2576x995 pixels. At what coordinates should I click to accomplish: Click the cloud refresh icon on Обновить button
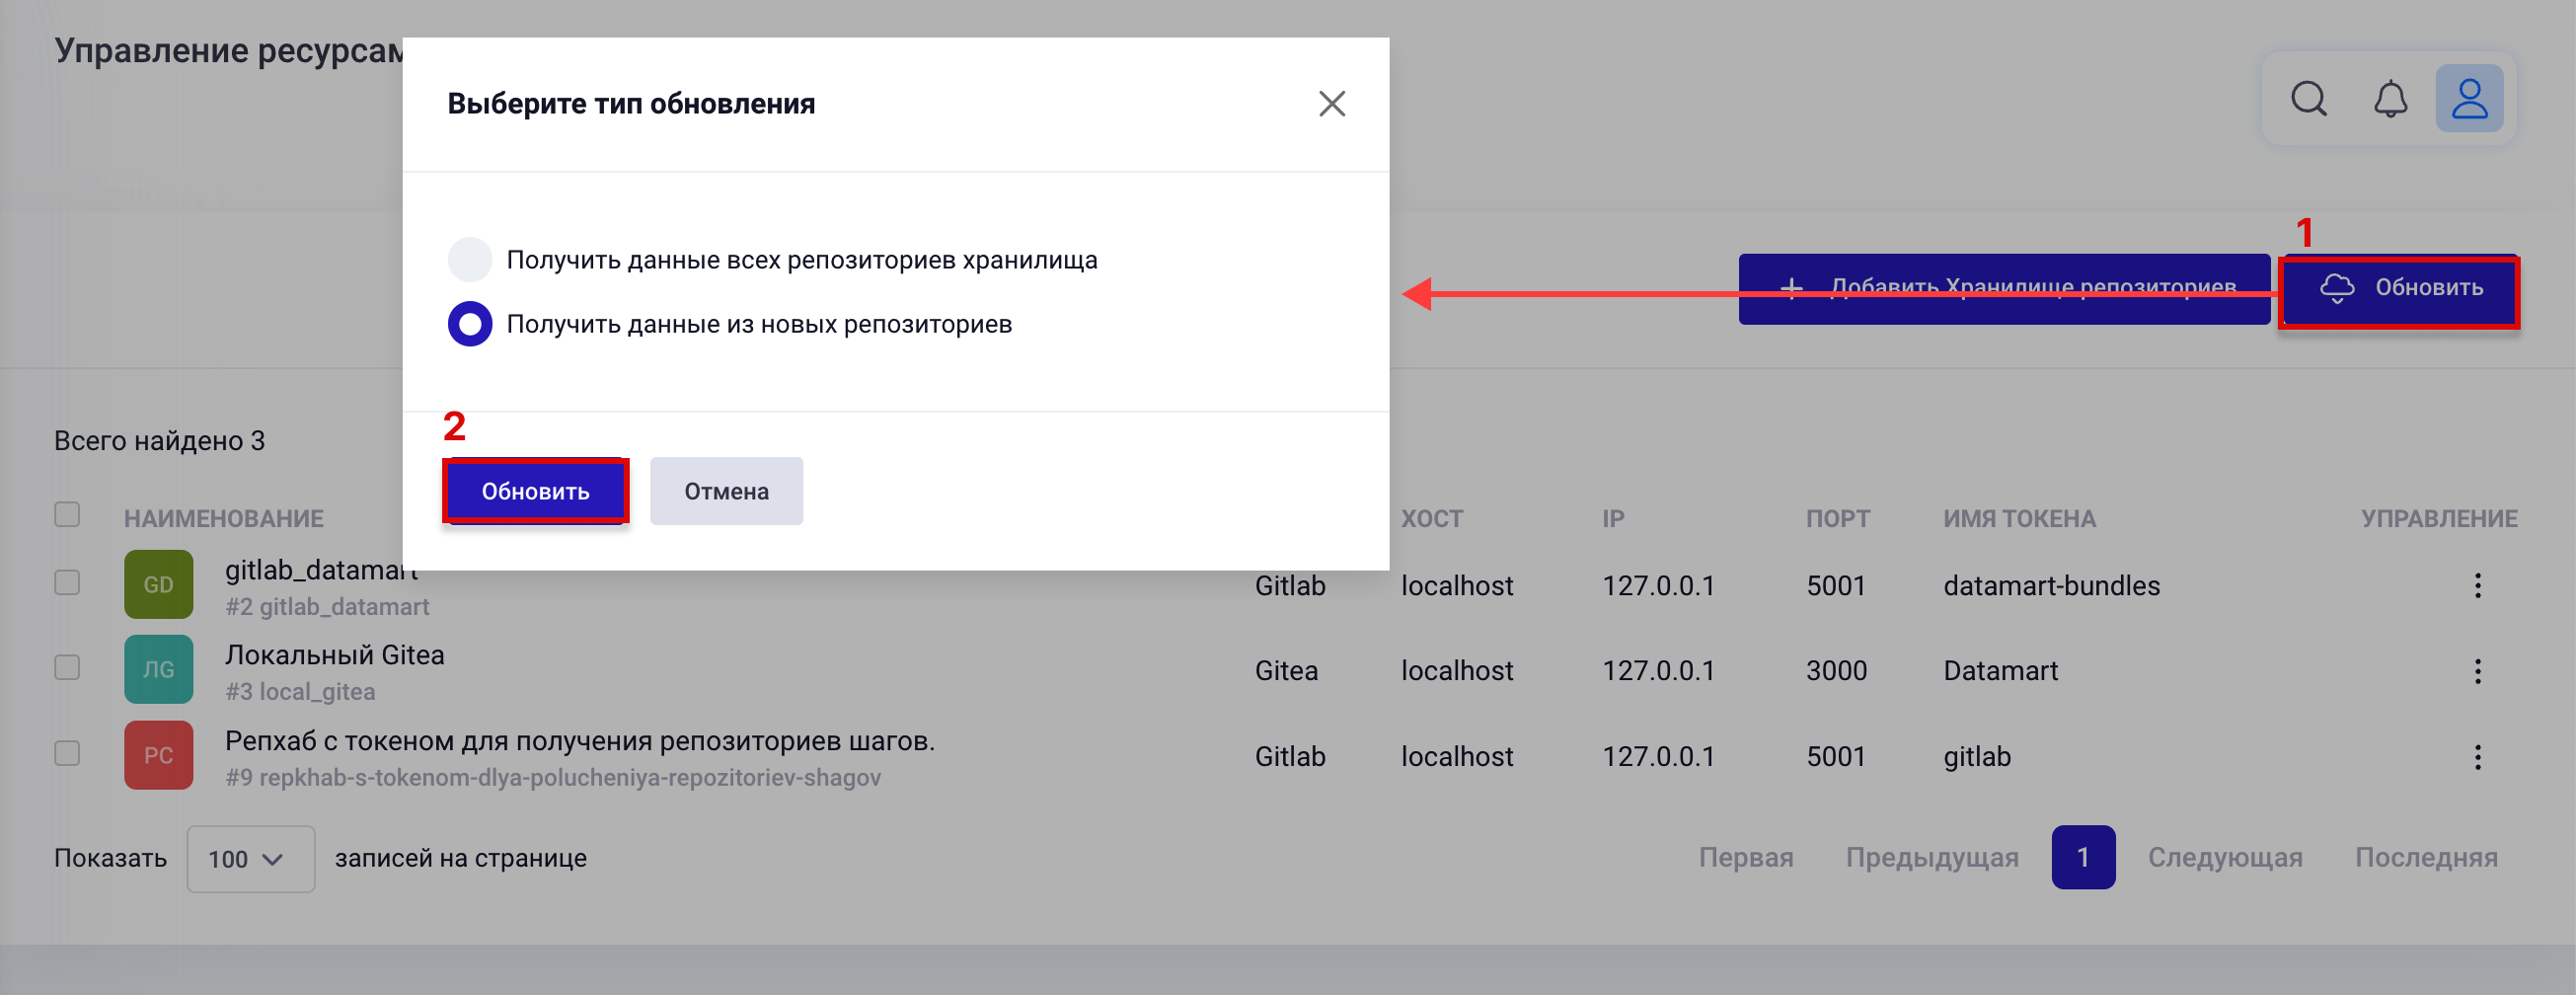click(2338, 289)
